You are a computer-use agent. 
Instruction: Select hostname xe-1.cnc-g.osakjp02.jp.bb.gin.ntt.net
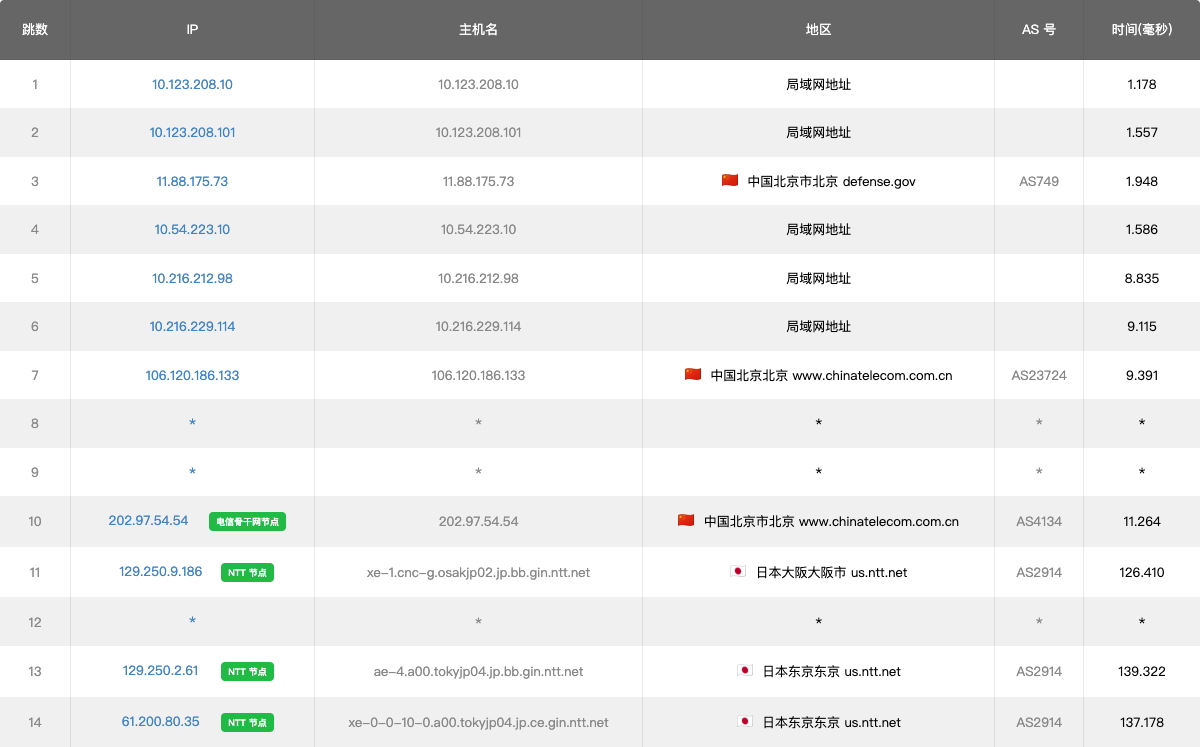[478, 572]
